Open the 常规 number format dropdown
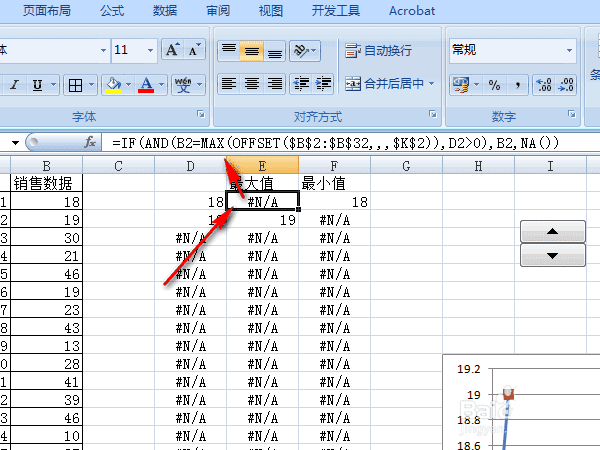The height and width of the screenshot is (450, 600). (569, 50)
